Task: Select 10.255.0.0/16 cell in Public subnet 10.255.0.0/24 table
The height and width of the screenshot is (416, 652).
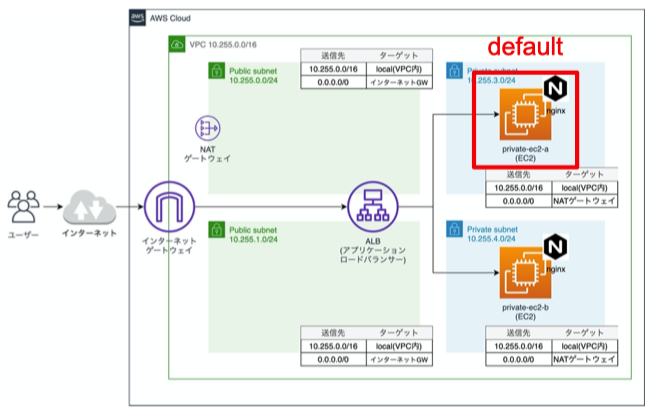Action: point(333,69)
